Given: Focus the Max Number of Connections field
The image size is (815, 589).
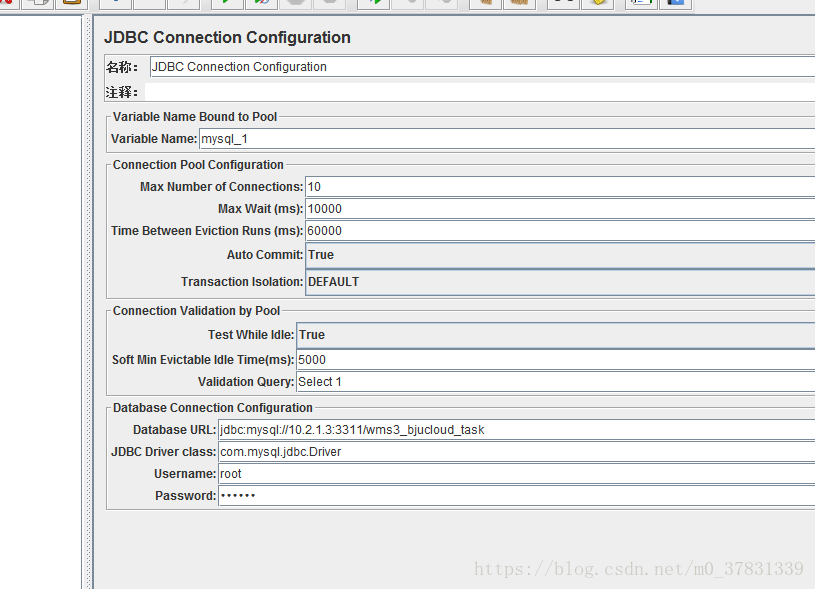Looking at the screenshot, I should click(x=560, y=187).
